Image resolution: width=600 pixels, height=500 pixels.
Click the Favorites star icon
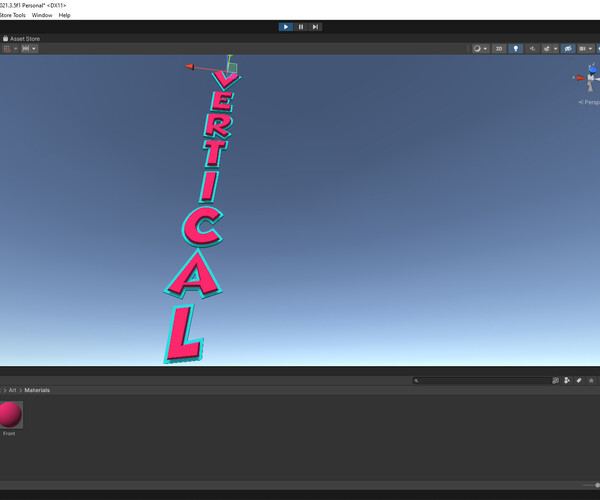pyautogui.click(x=591, y=380)
